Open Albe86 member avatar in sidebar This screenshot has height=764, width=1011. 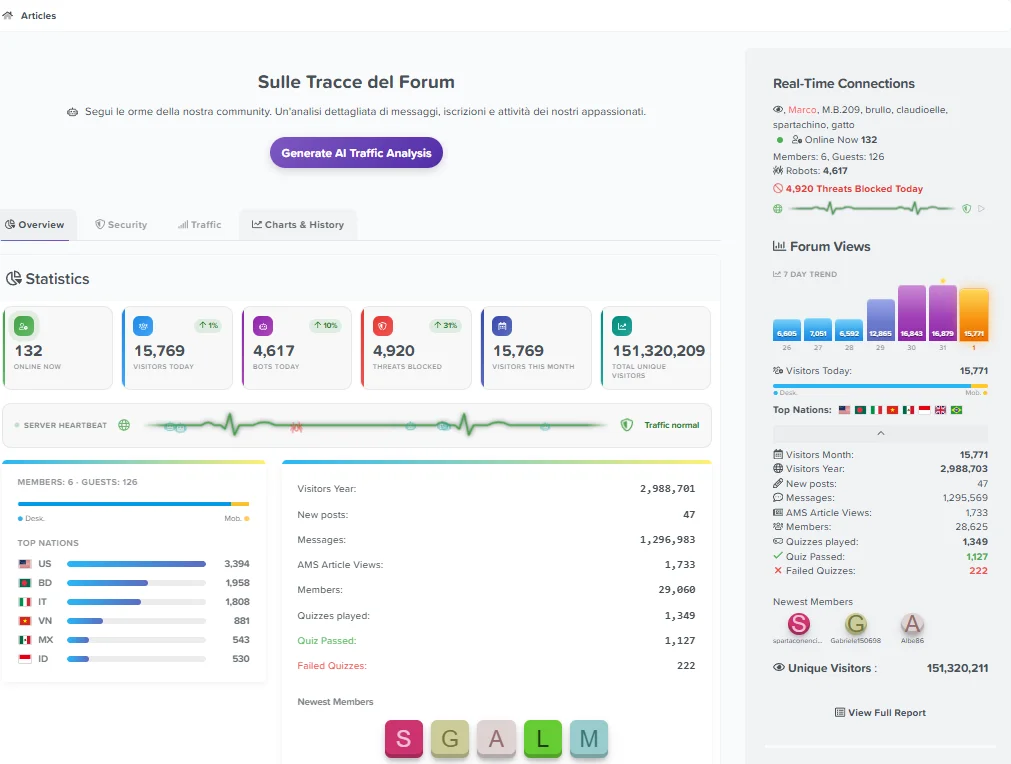pos(912,624)
